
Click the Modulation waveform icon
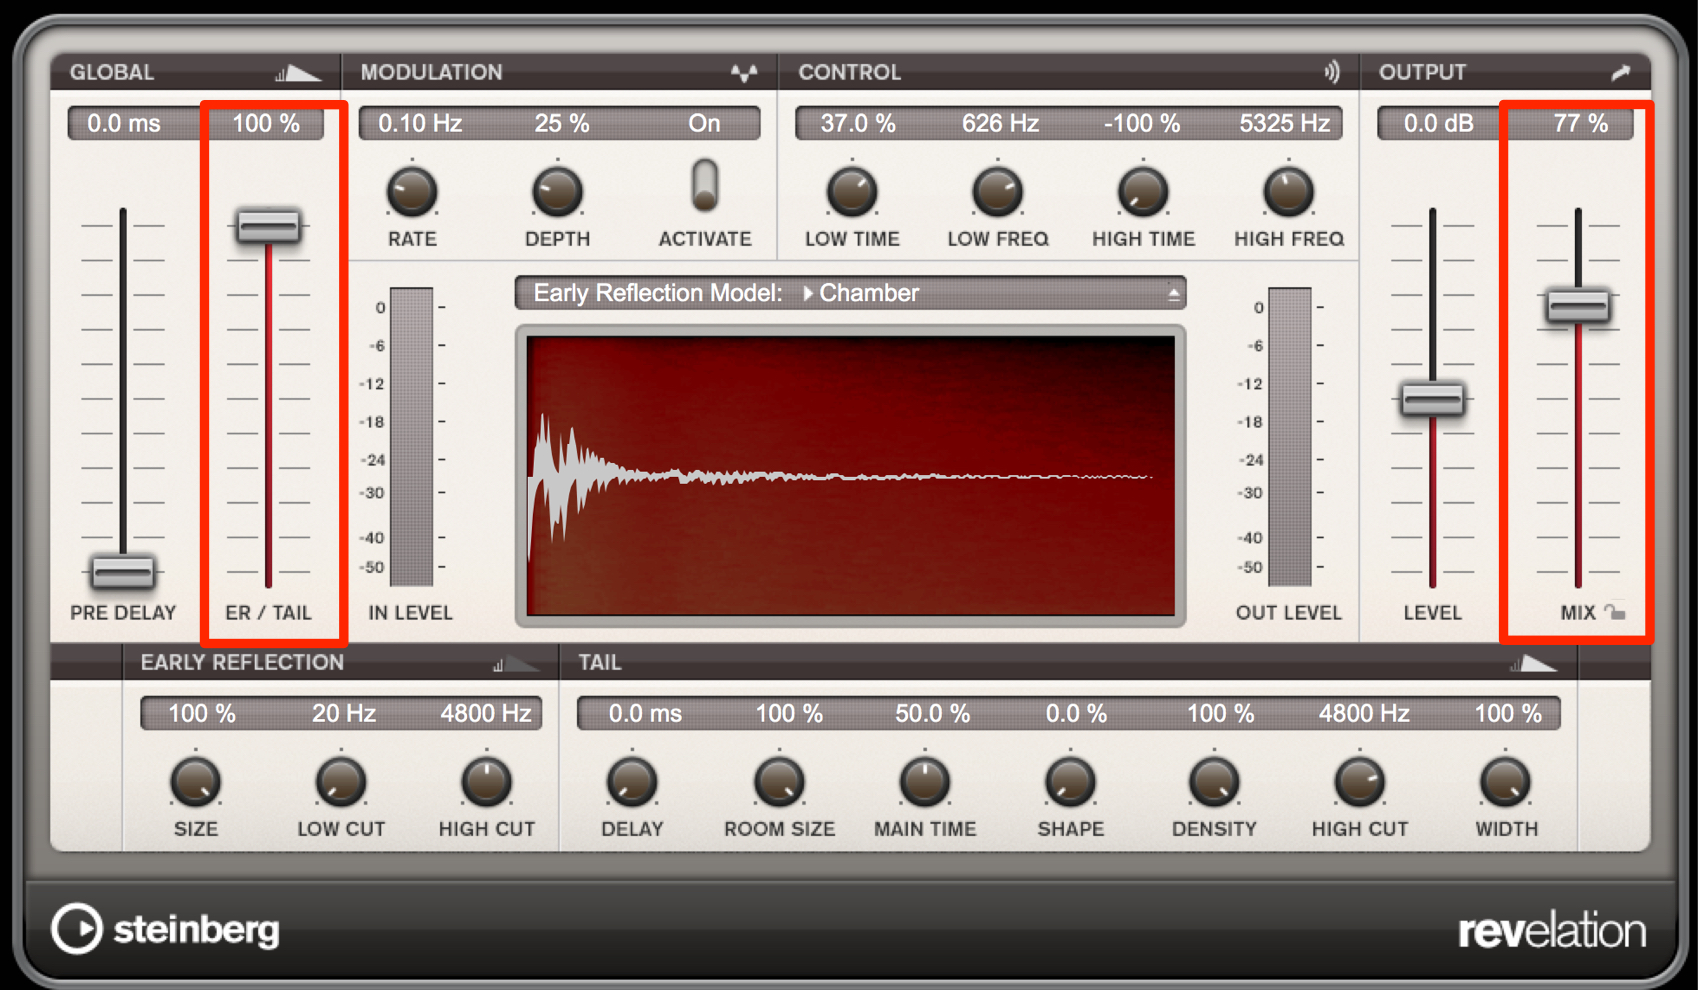pos(744,73)
